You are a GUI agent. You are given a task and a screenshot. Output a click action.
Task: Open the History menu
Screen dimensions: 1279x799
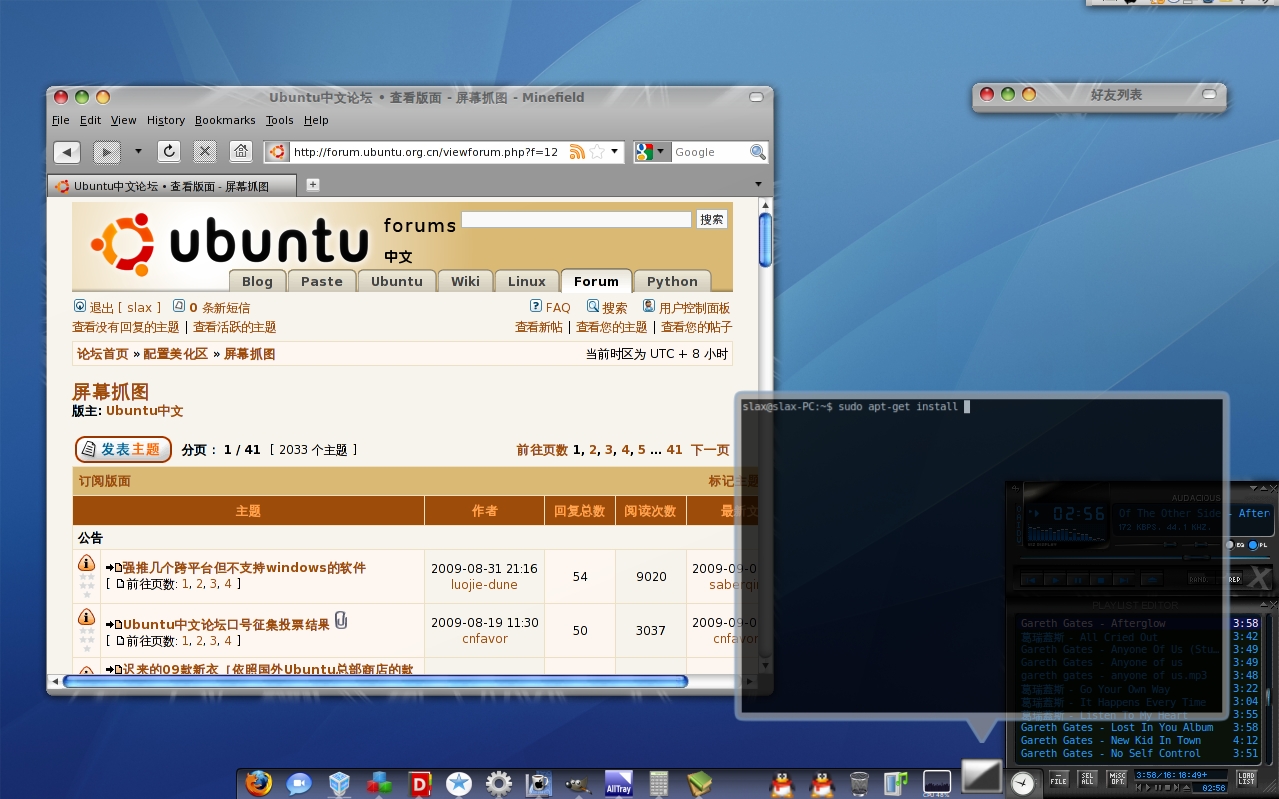coord(166,120)
